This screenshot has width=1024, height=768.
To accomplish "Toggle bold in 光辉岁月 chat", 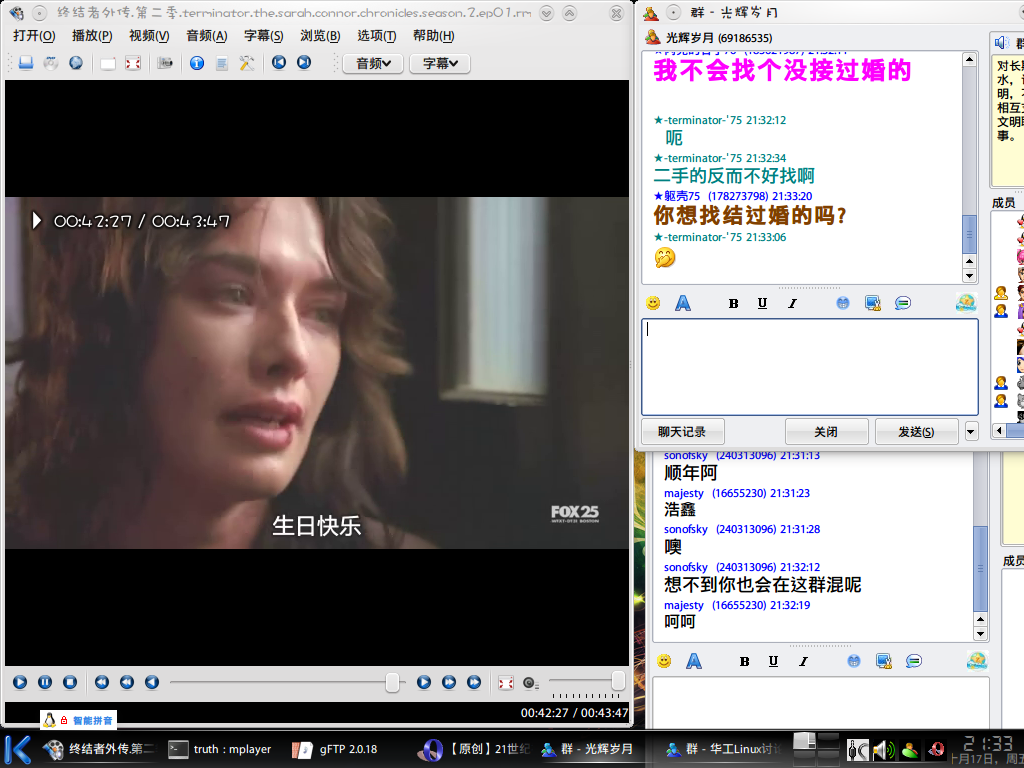I will [x=733, y=304].
